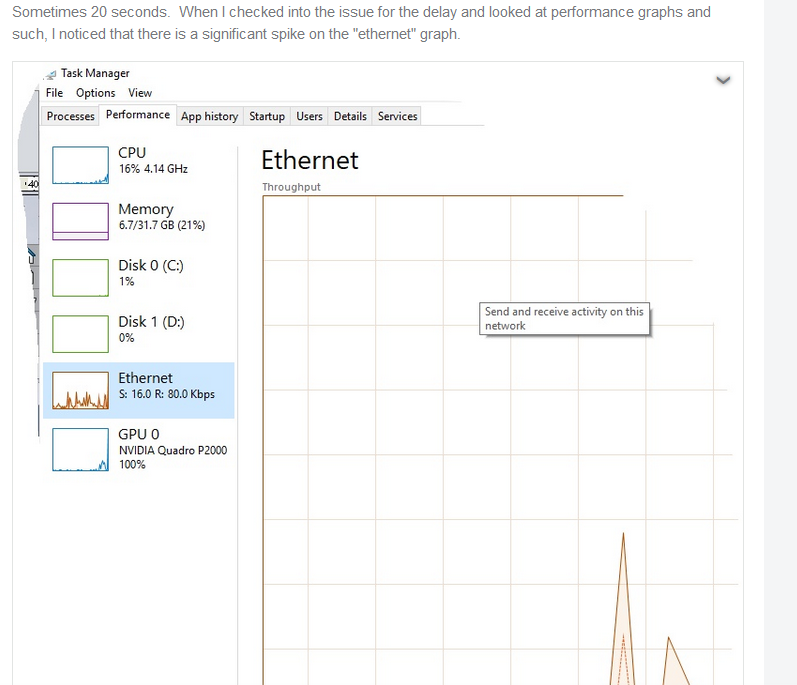The height and width of the screenshot is (685, 797).
Task: Select the Ethernet throughput mini graph
Action: click(x=80, y=390)
